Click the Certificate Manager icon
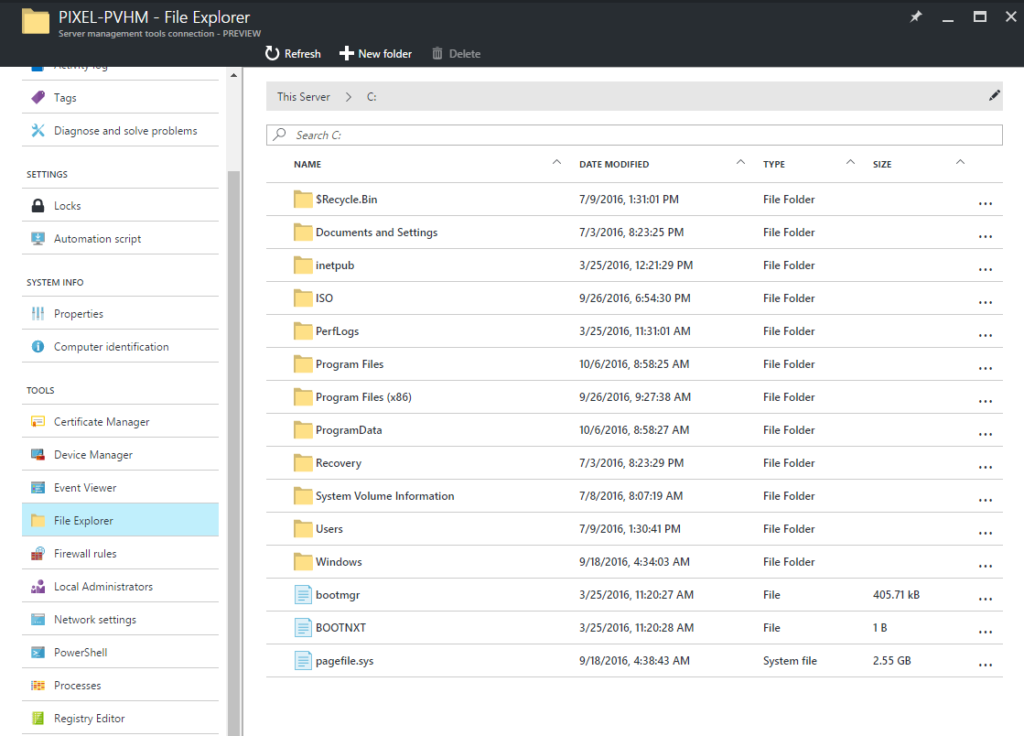Image resolution: width=1024 pixels, height=736 pixels. coord(38,422)
